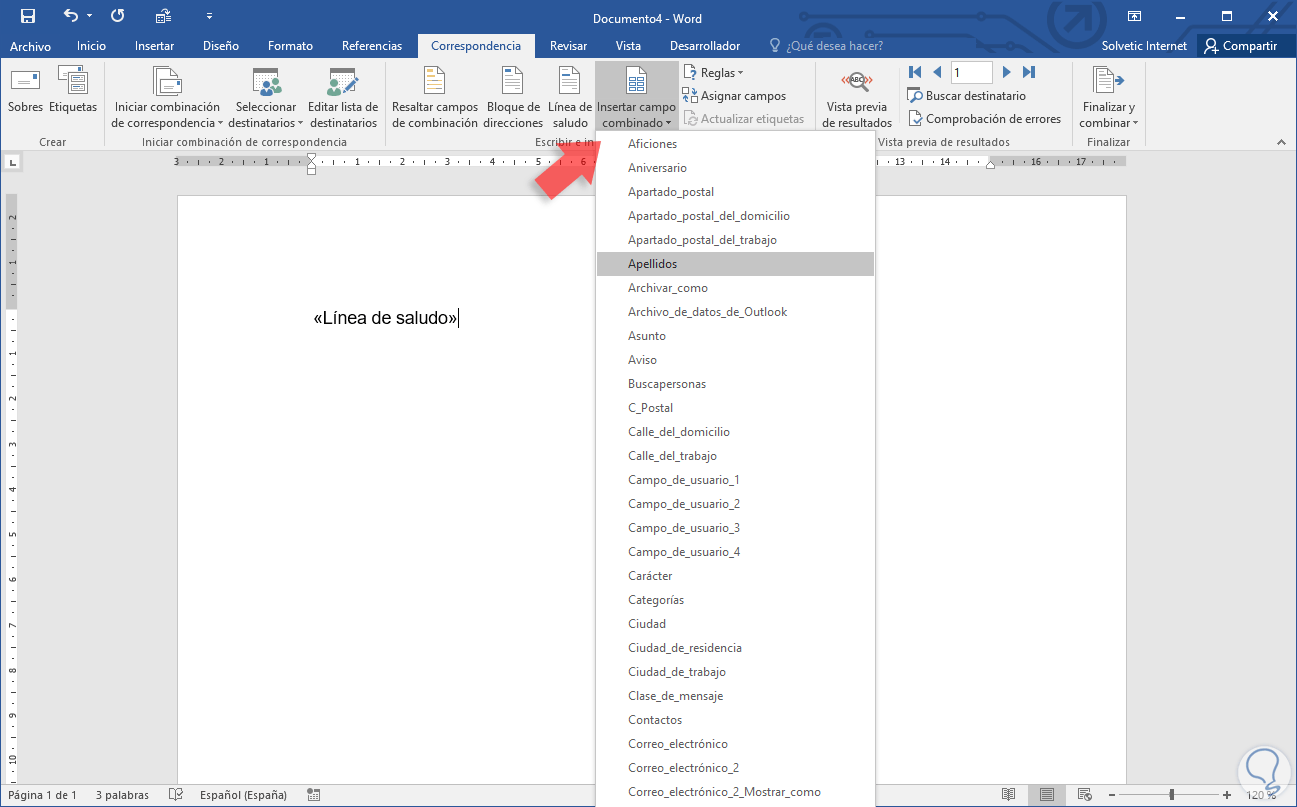Switch to the Desarrollador tab
The width and height of the screenshot is (1297, 807).
pyautogui.click(x=705, y=46)
